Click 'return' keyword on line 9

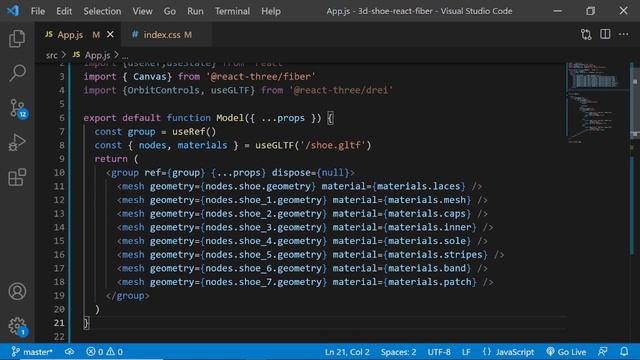pos(111,159)
